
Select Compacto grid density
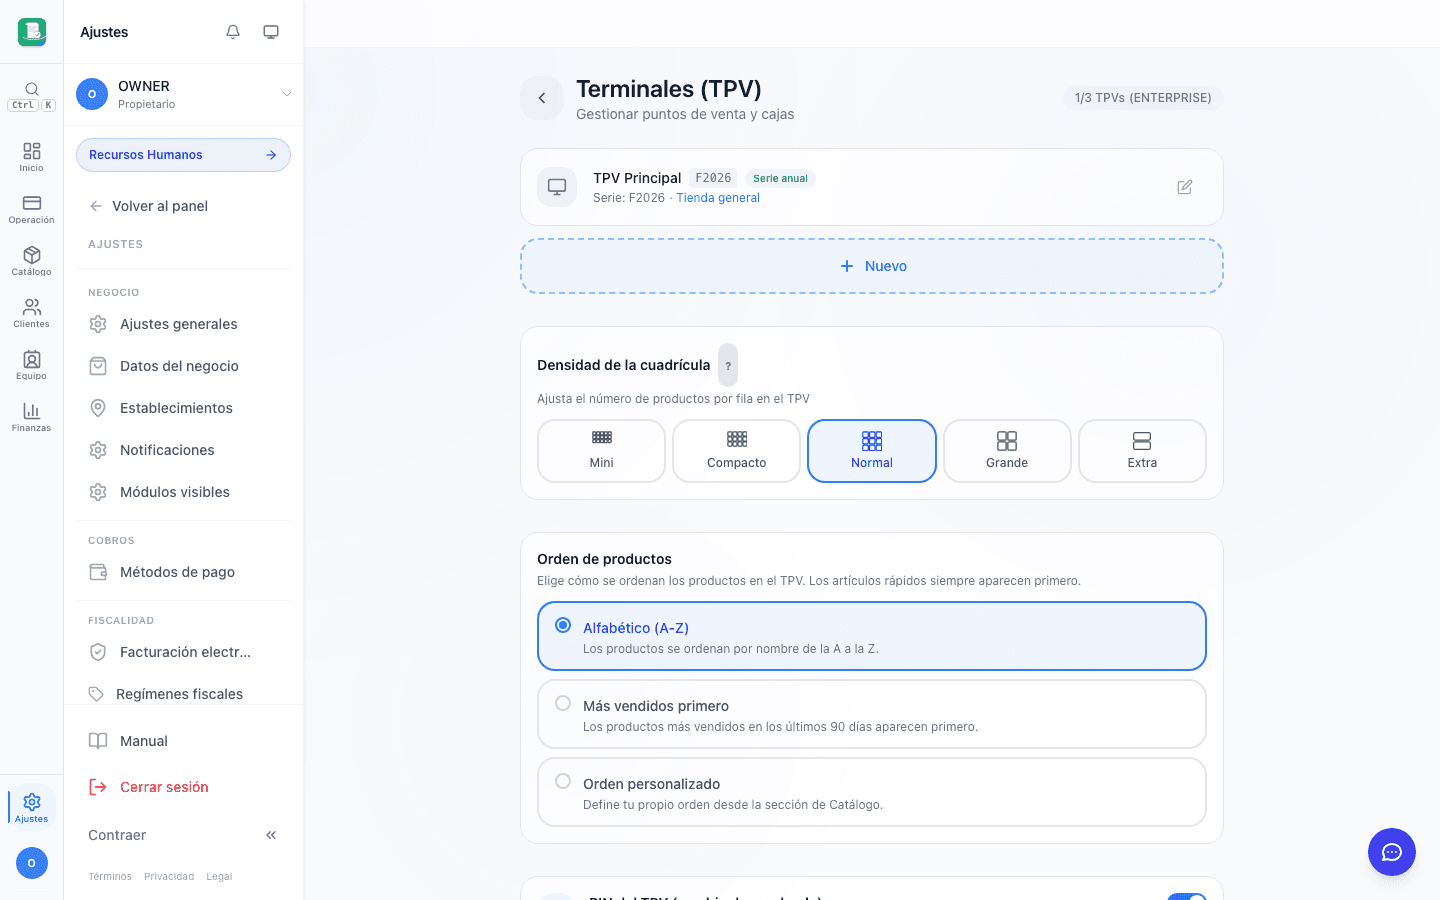[x=737, y=451]
